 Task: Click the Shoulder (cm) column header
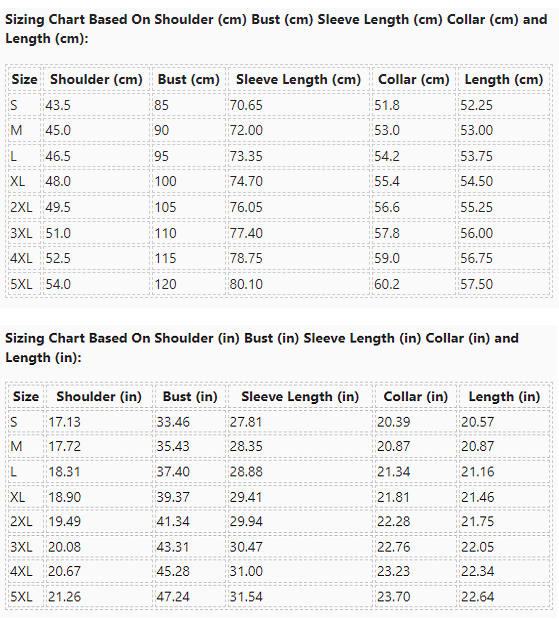96,79
